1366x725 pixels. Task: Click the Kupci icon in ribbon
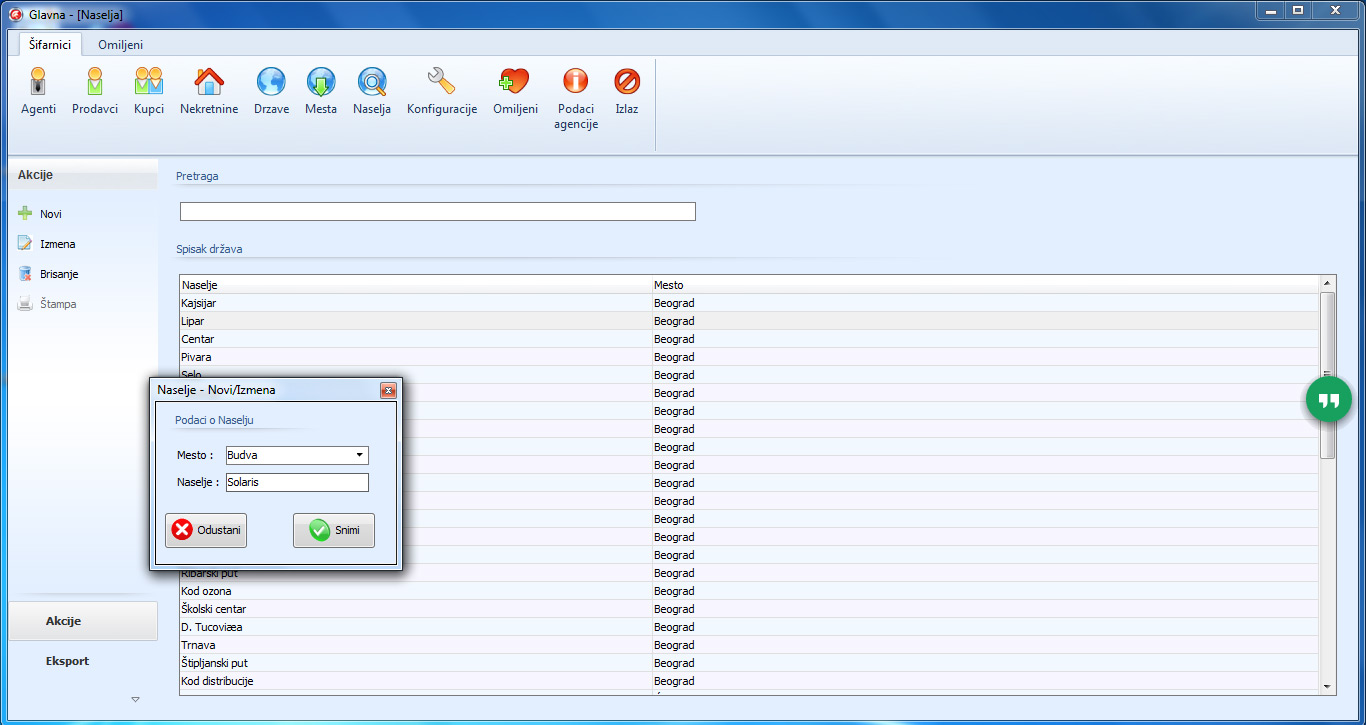coord(149,82)
